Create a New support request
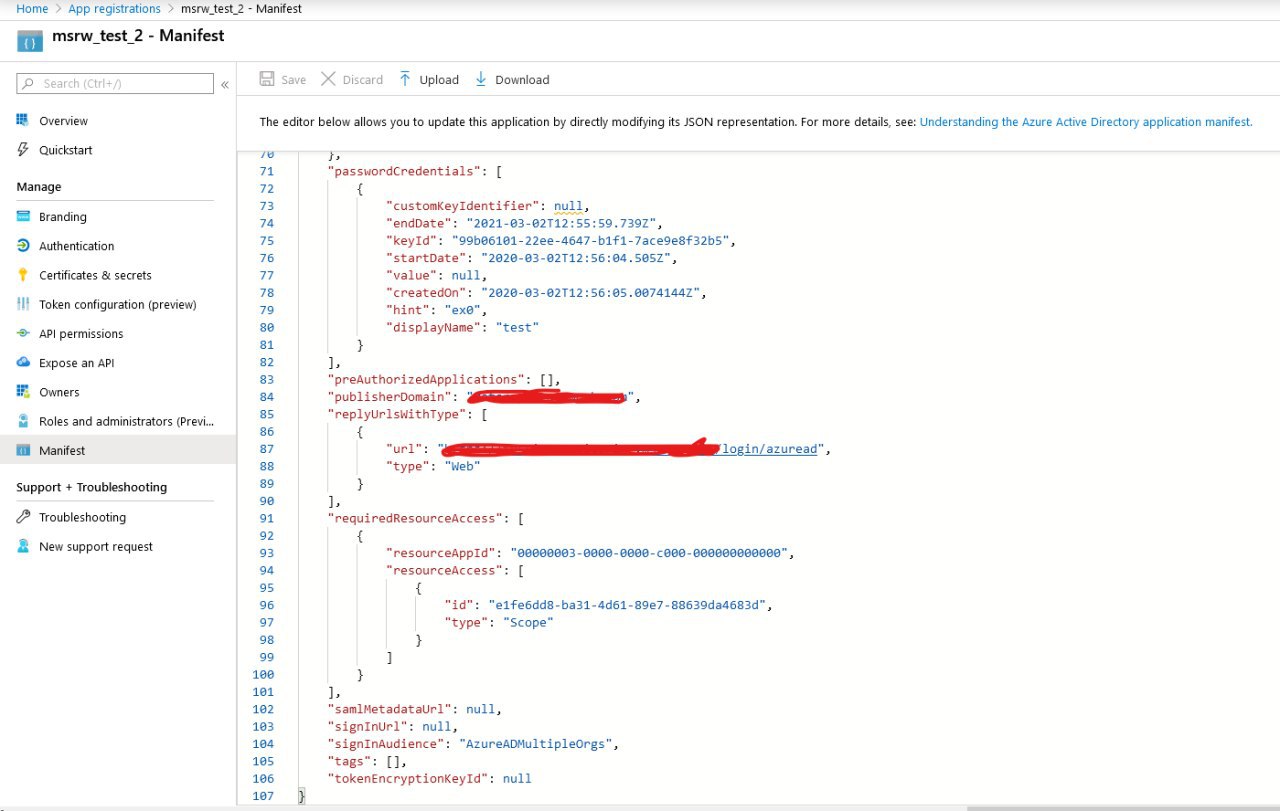Image resolution: width=1280 pixels, height=811 pixels. (x=96, y=546)
